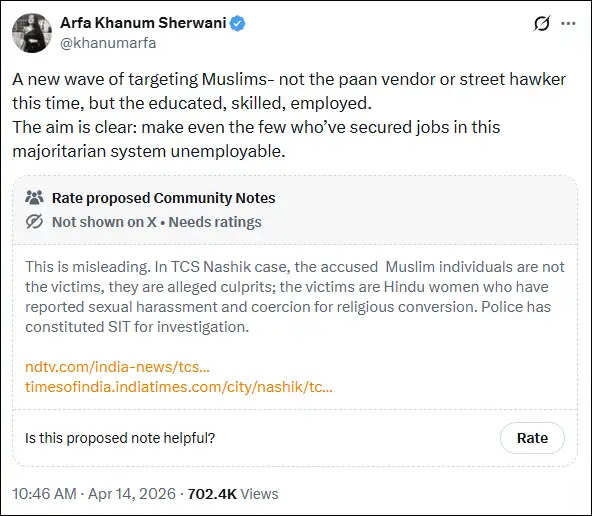Screen dimensions: 592x516
Task: Open the ndtv.com india-news source link
Action: 117,367
